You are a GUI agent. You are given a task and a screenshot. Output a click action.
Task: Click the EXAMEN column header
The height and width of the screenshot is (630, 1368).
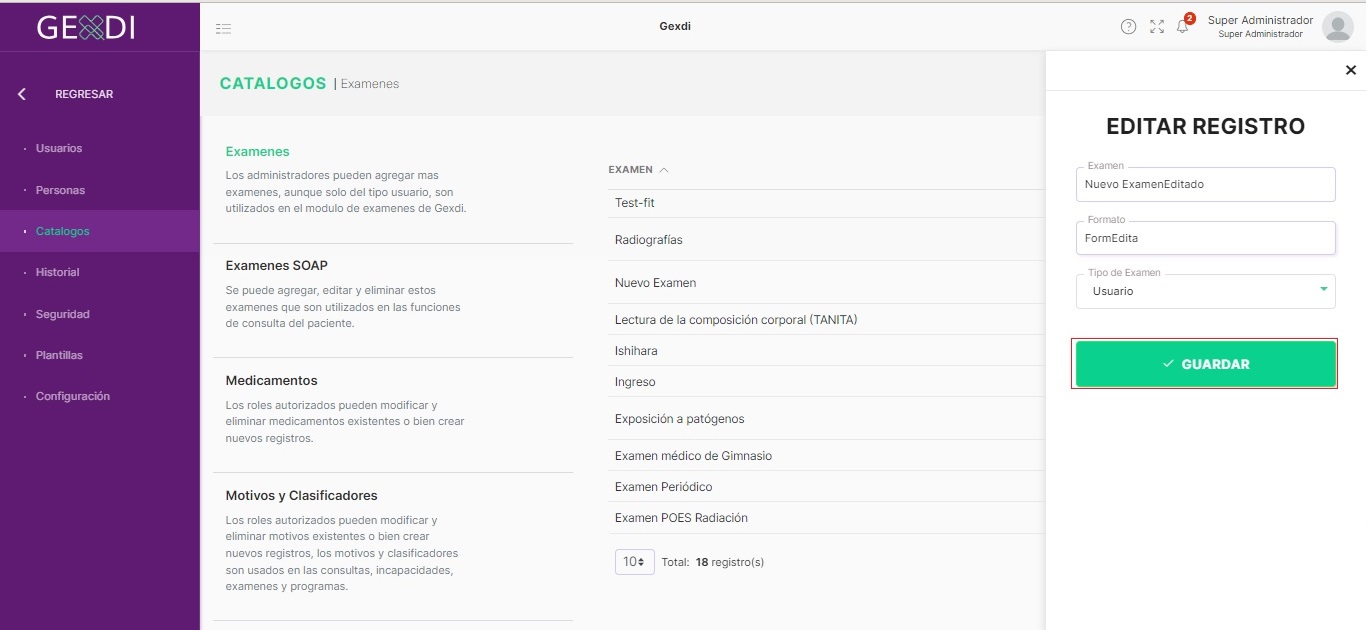(630, 170)
